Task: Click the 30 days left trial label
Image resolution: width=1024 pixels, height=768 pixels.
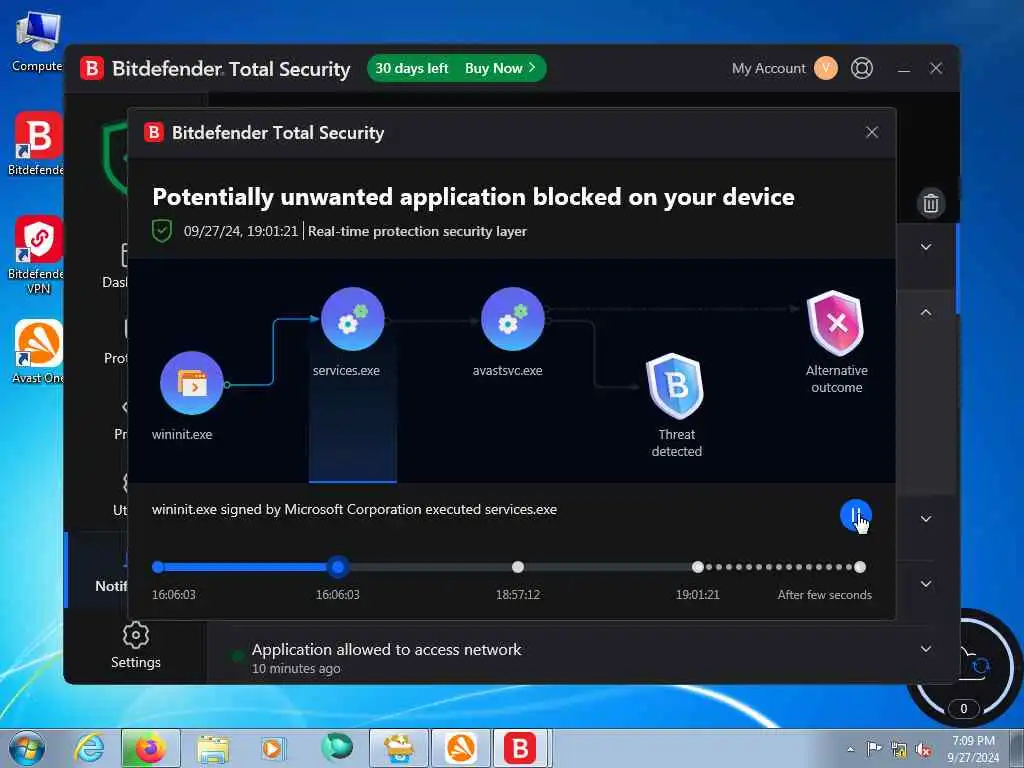Action: (411, 68)
